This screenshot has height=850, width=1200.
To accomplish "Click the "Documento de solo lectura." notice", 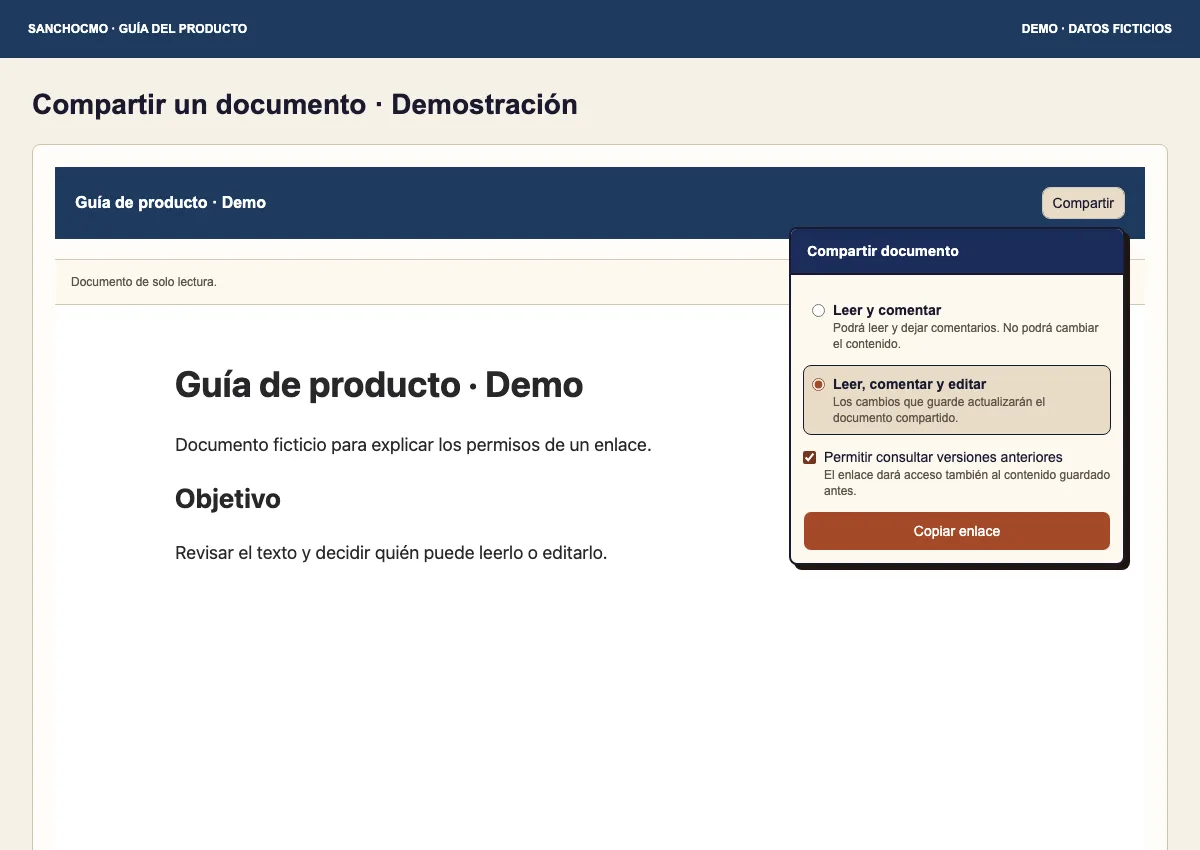I will point(144,282).
